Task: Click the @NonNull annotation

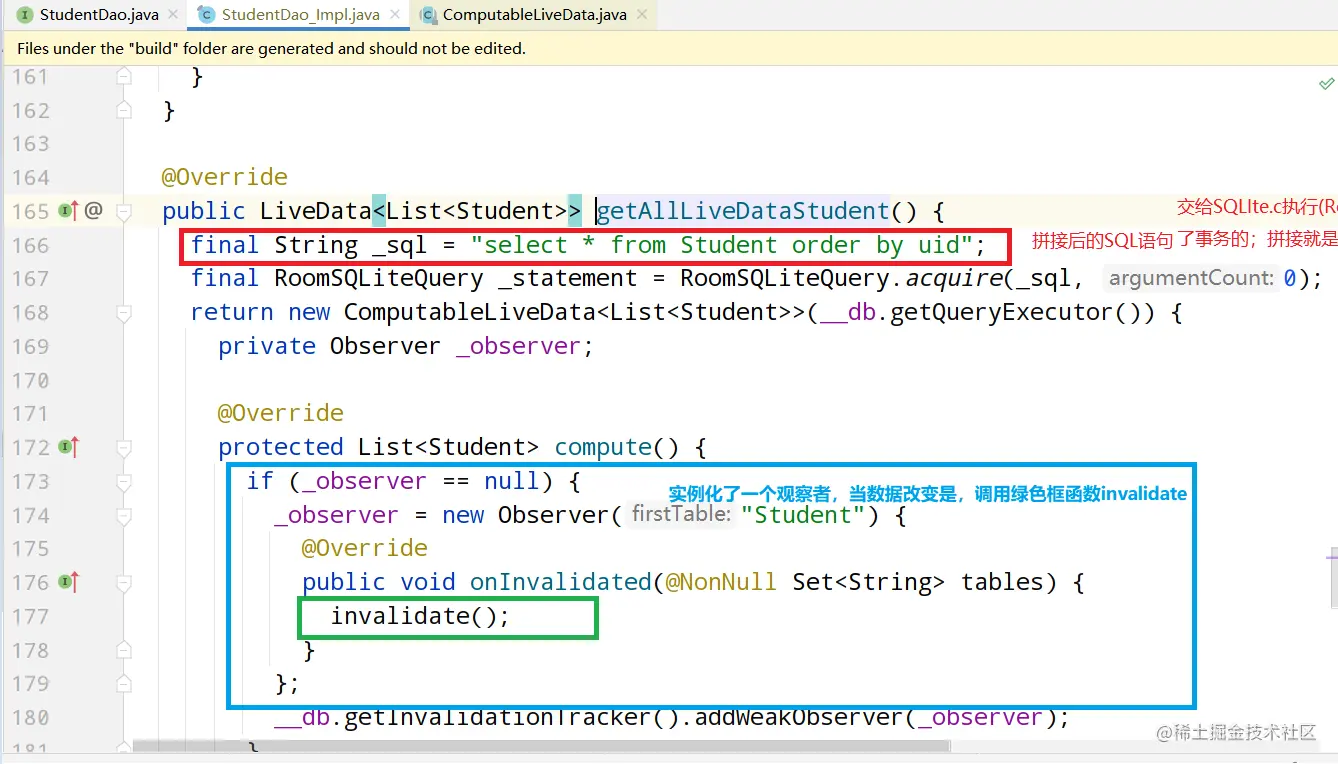Action: pyautogui.click(x=721, y=582)
